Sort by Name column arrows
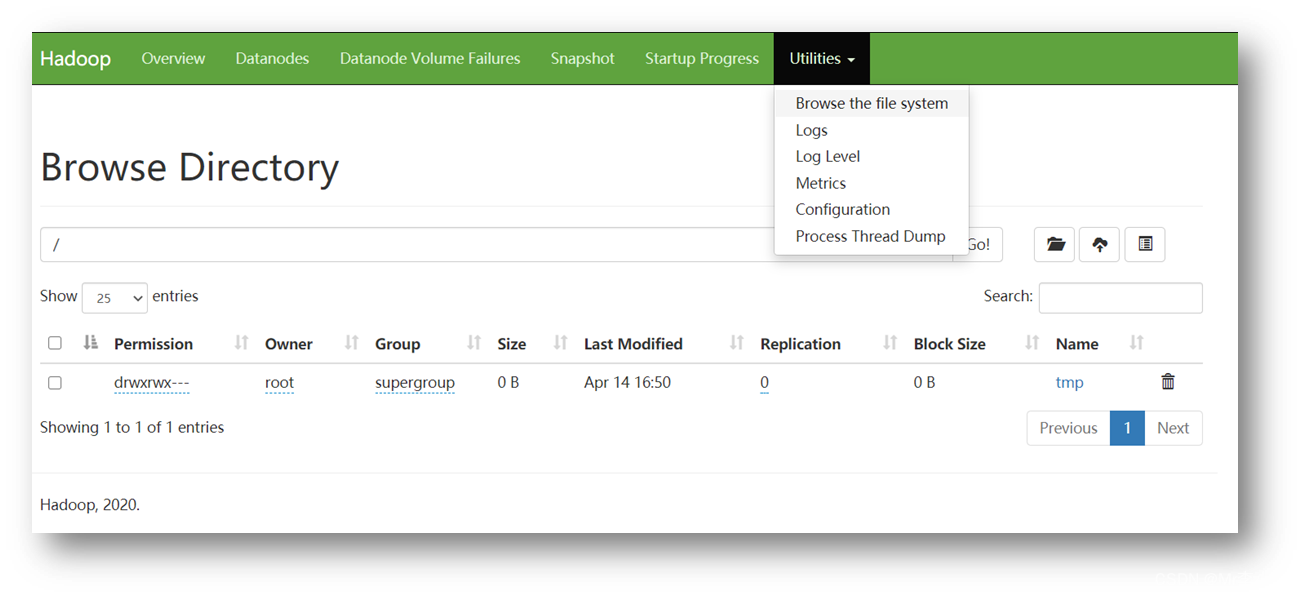This screenshot has width=1303, height=598. [x=1136, y=343]
